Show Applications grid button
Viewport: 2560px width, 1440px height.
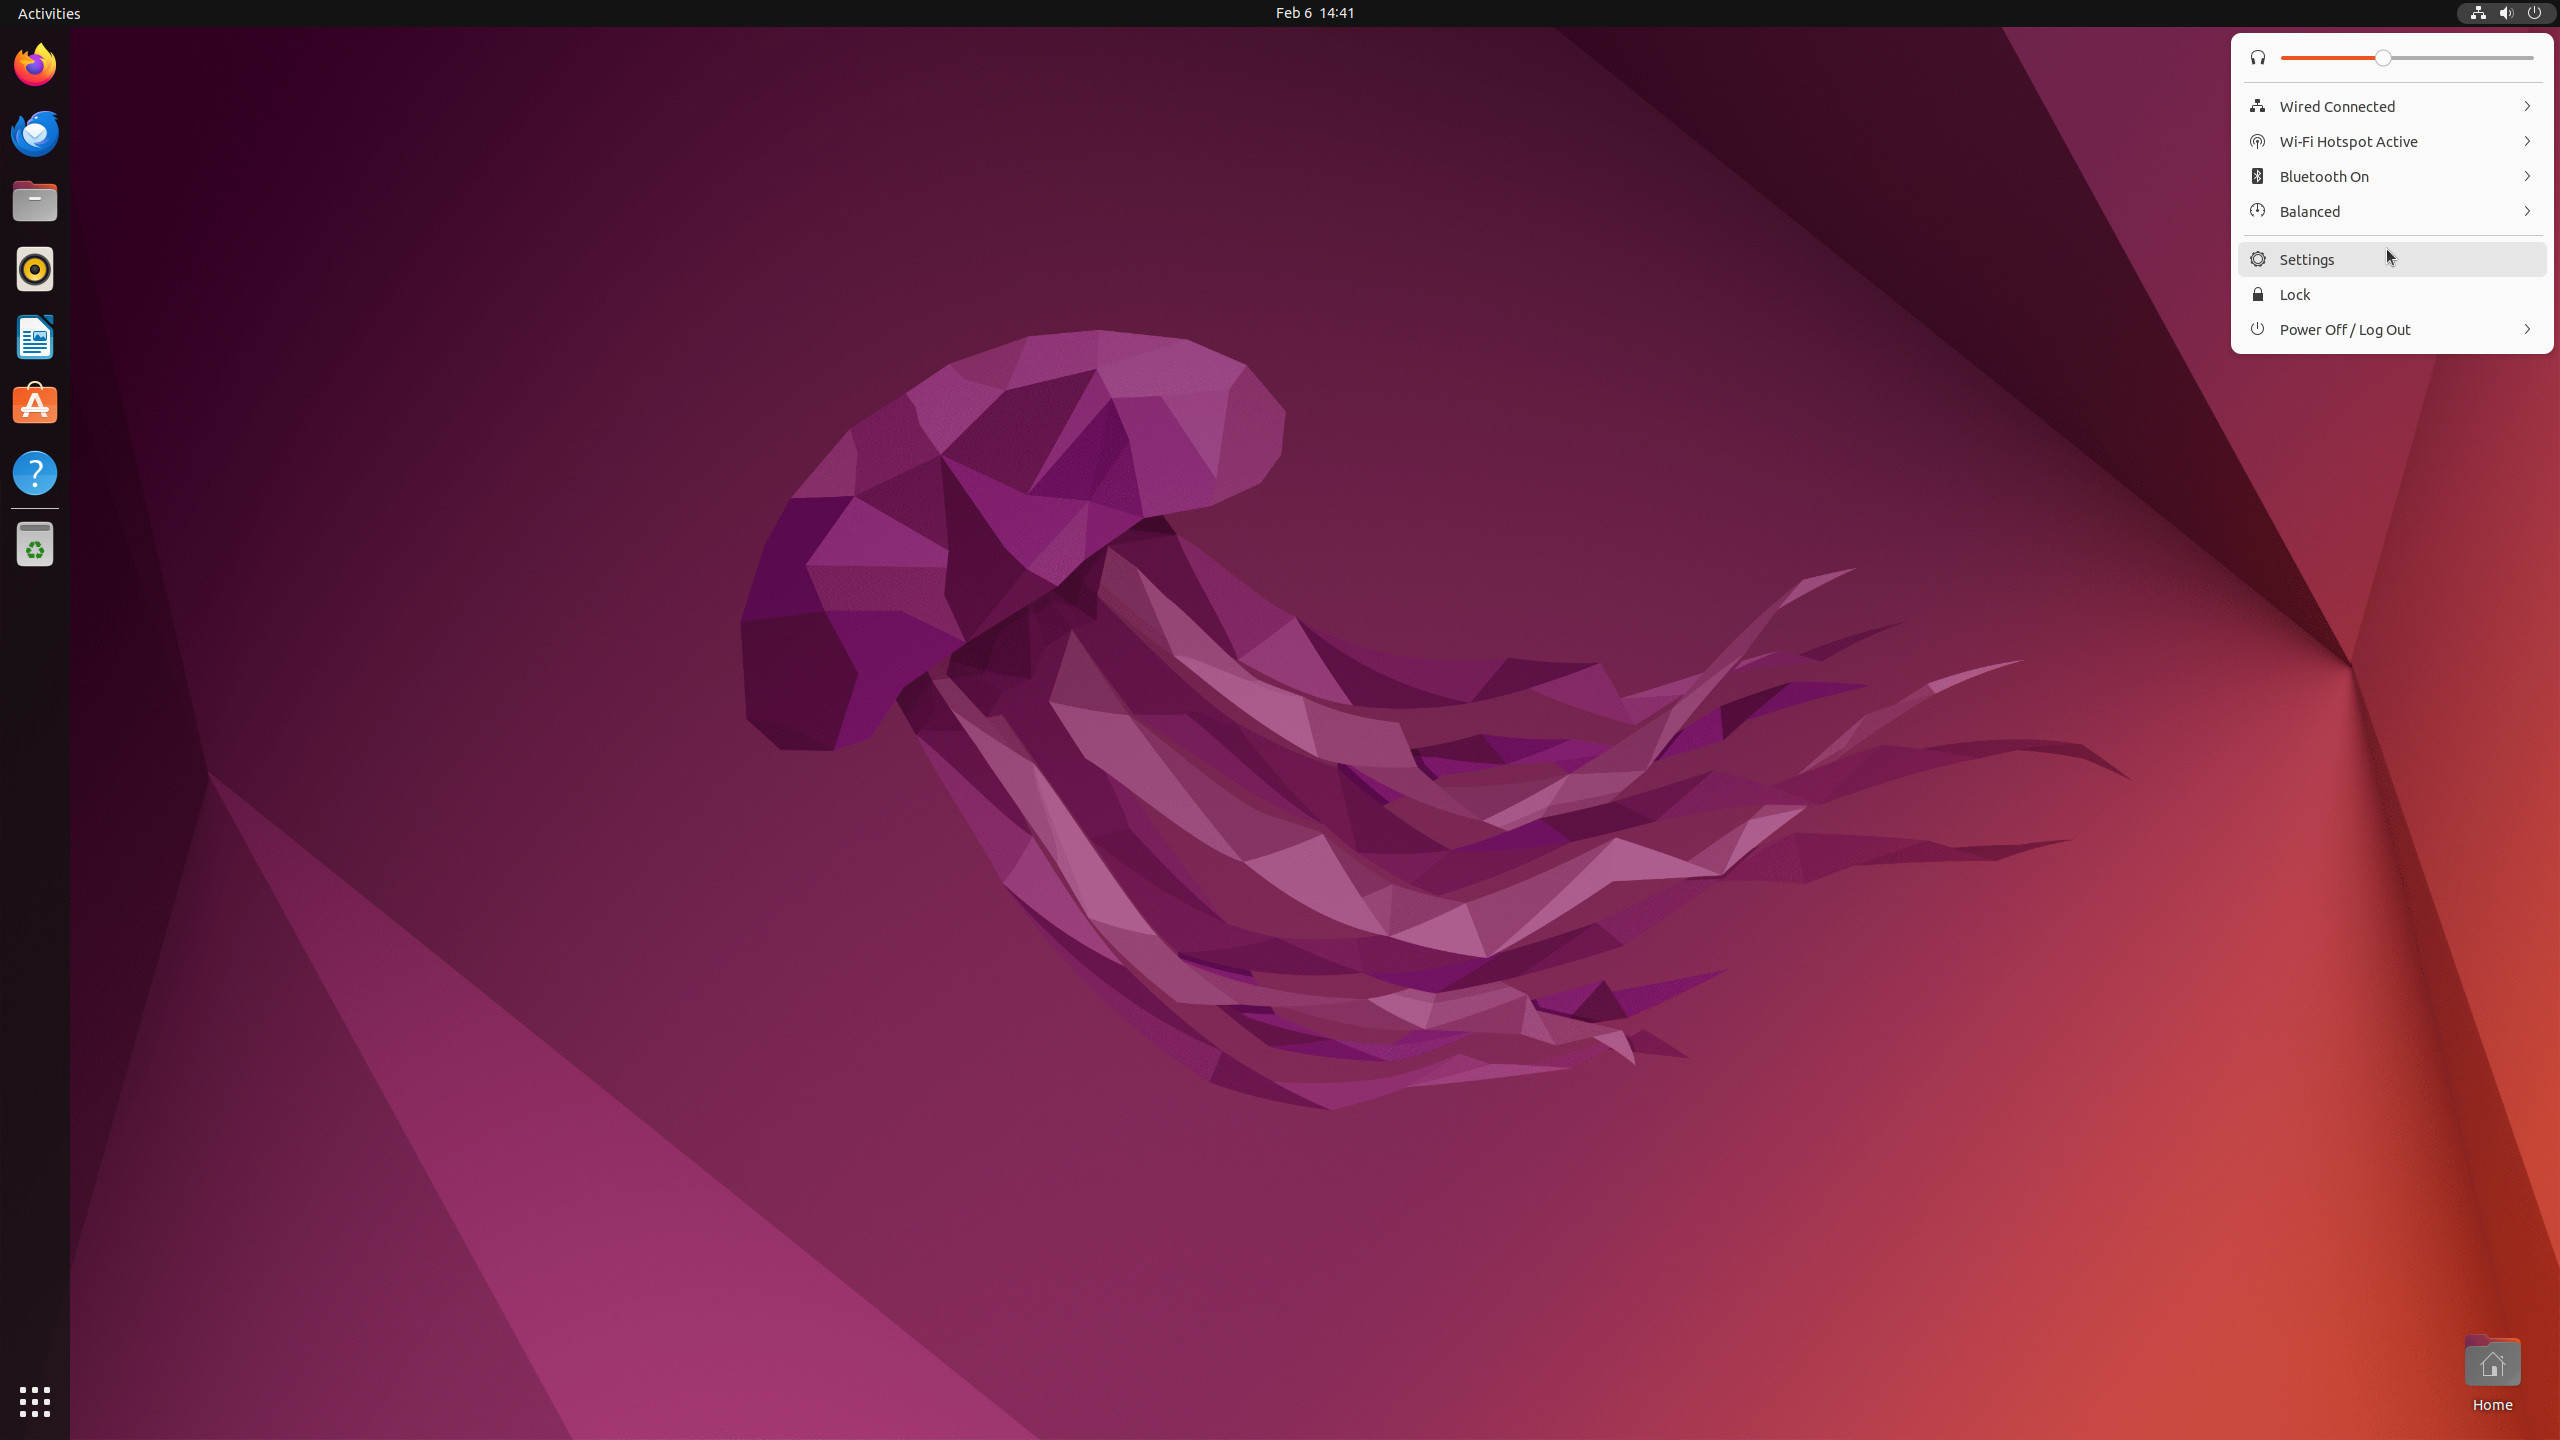[x=35, y=1401]
